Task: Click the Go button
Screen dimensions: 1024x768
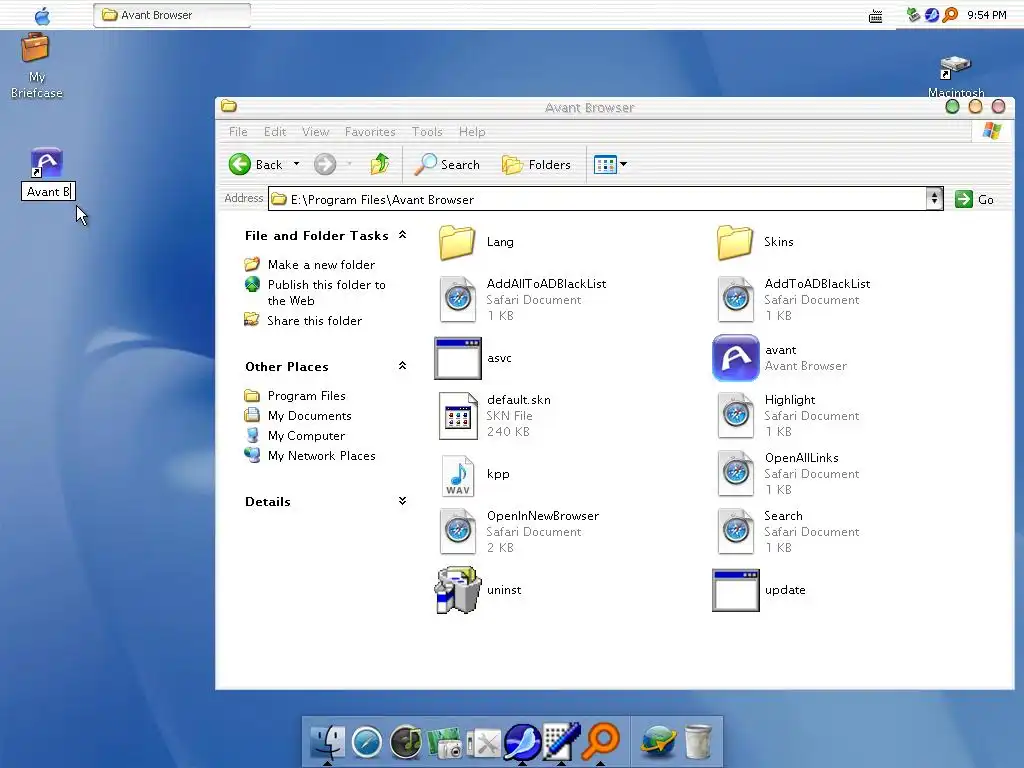Action: (974, 199)
